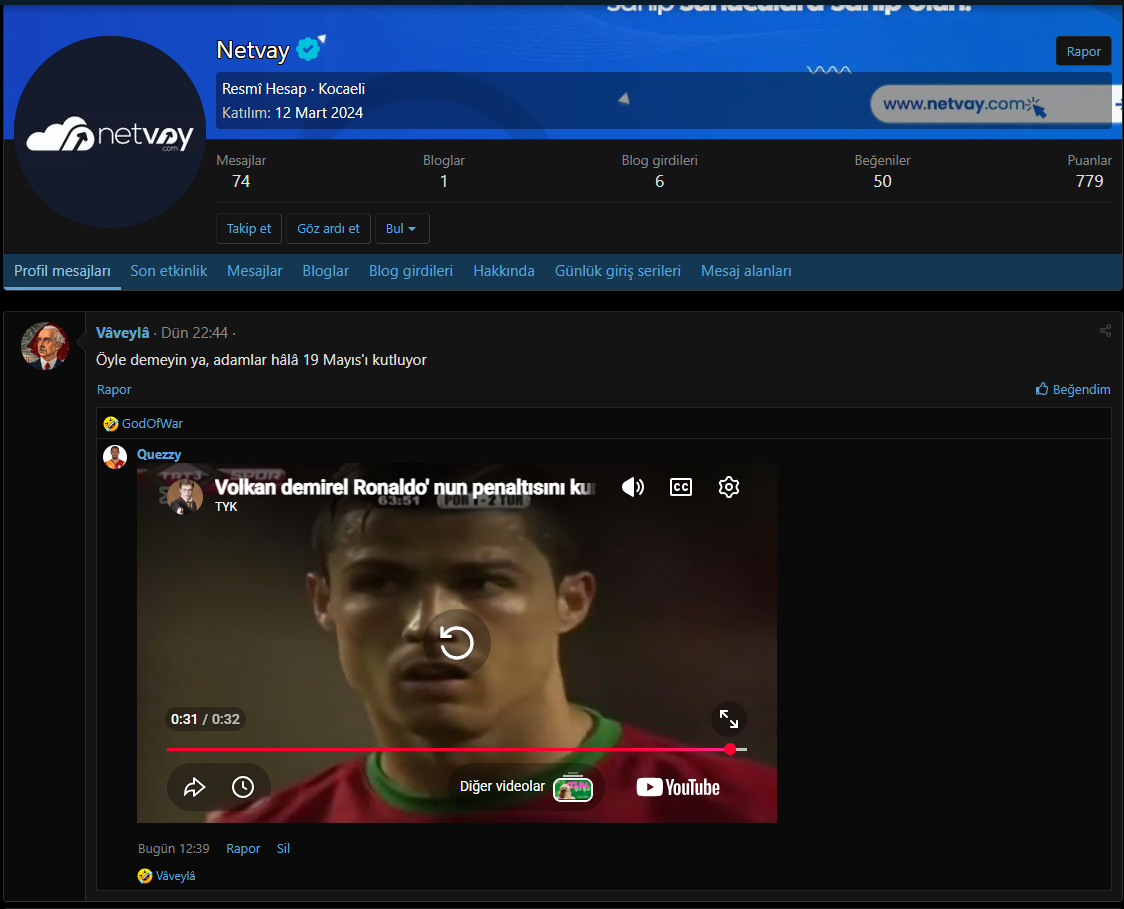
Task: Switch to the Son etkinlik tab
Action: (x=168, y=271)
